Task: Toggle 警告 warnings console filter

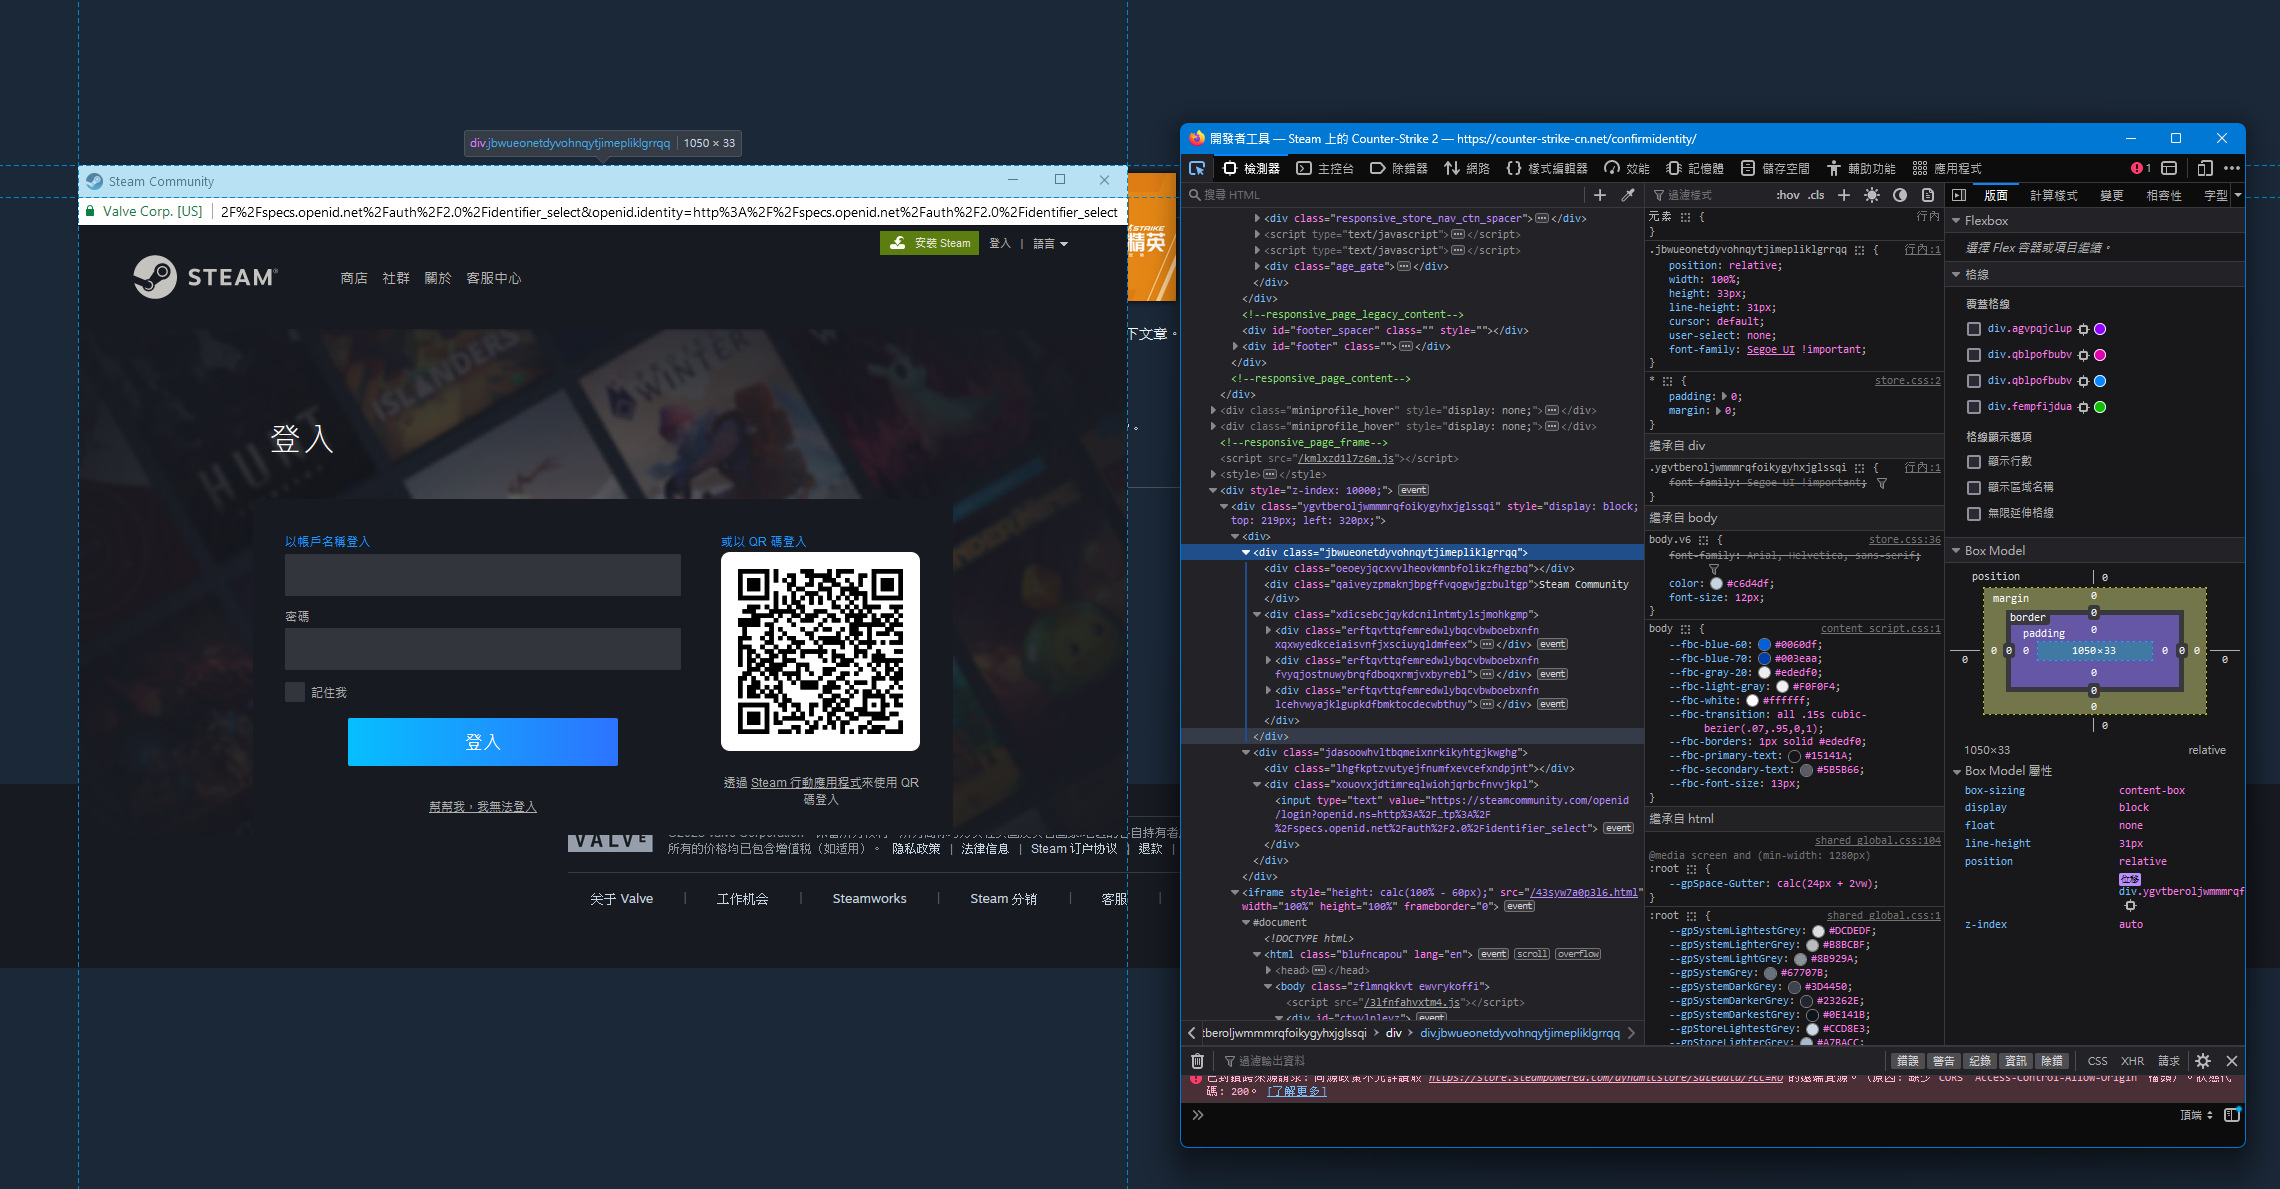Action: coord(1944,1061)
